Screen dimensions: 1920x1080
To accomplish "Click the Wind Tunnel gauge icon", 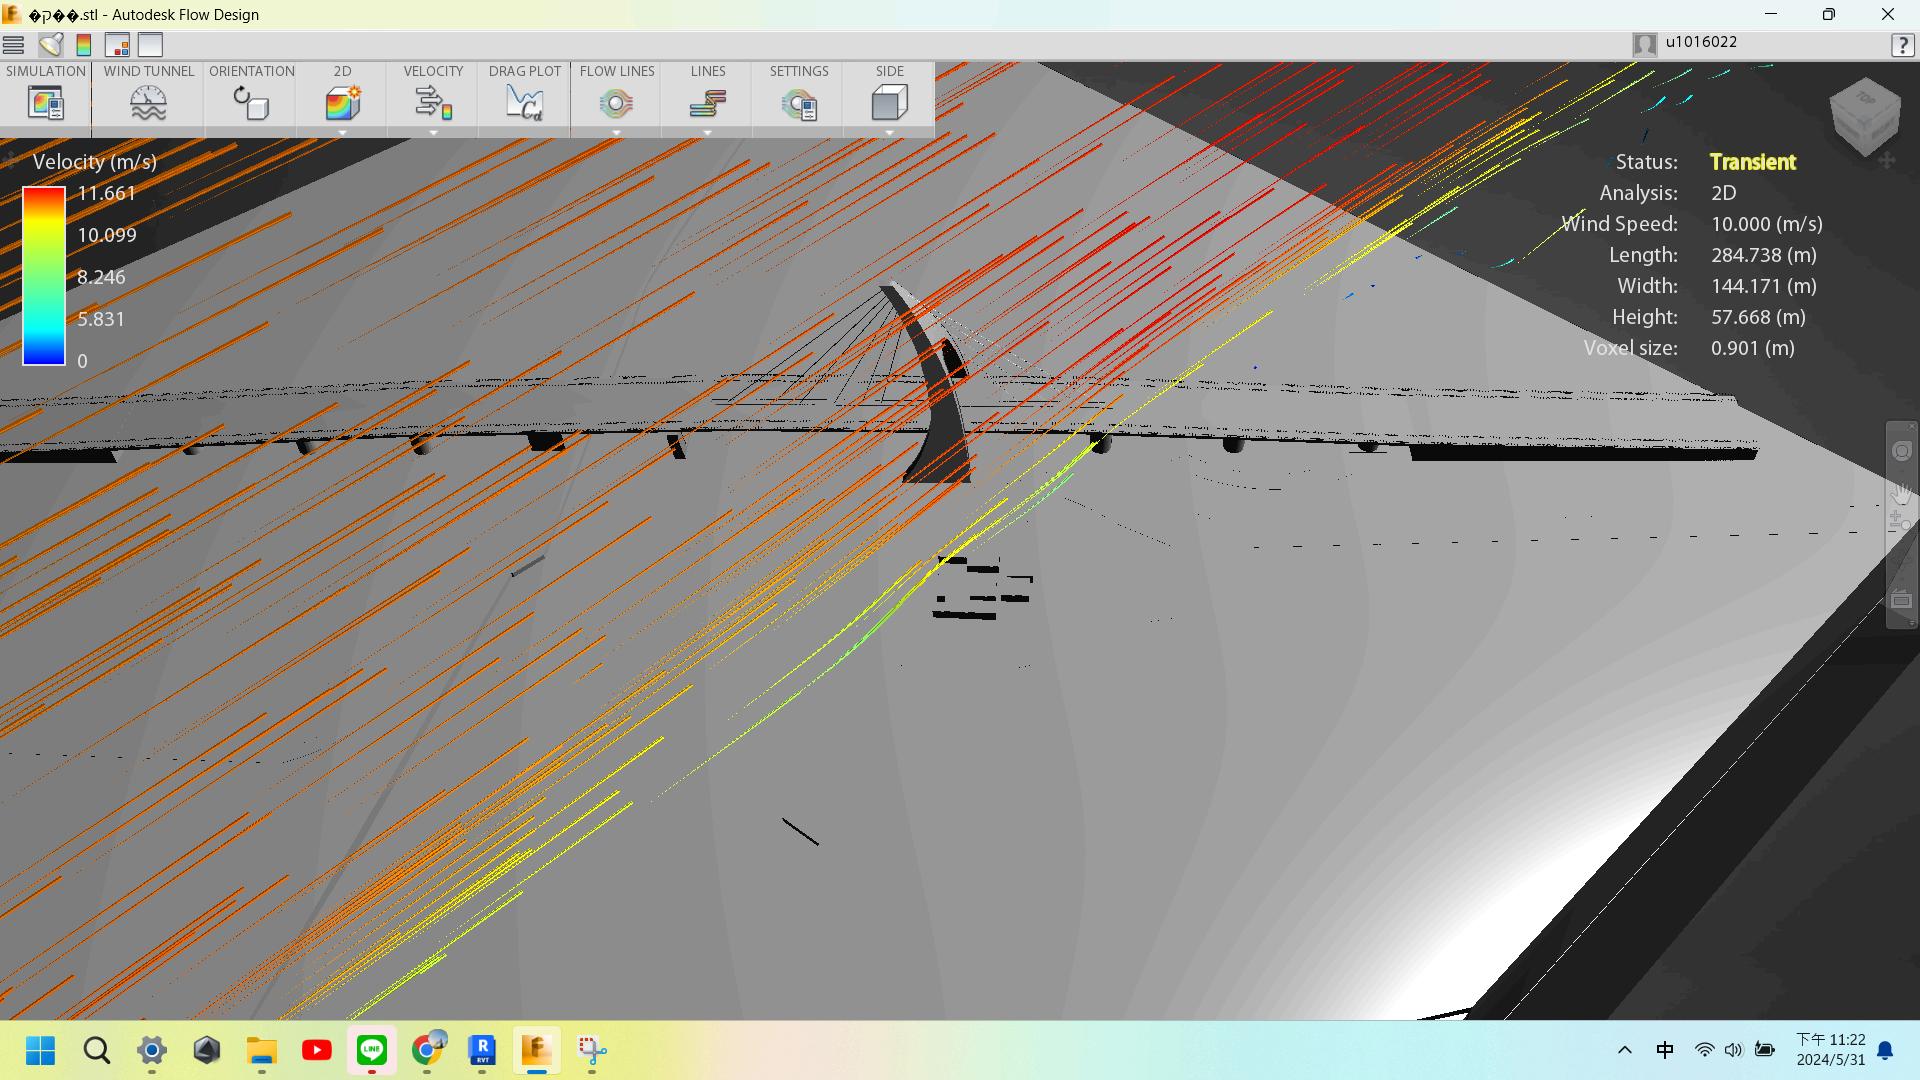I will 148,102.
